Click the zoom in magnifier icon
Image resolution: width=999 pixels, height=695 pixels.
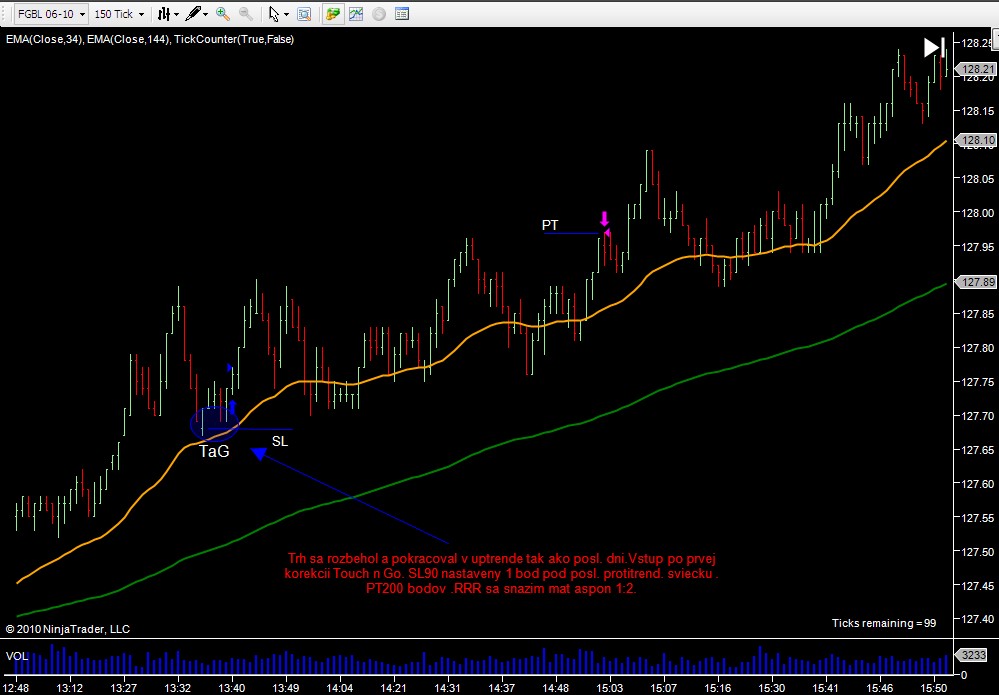pos(222,13)
